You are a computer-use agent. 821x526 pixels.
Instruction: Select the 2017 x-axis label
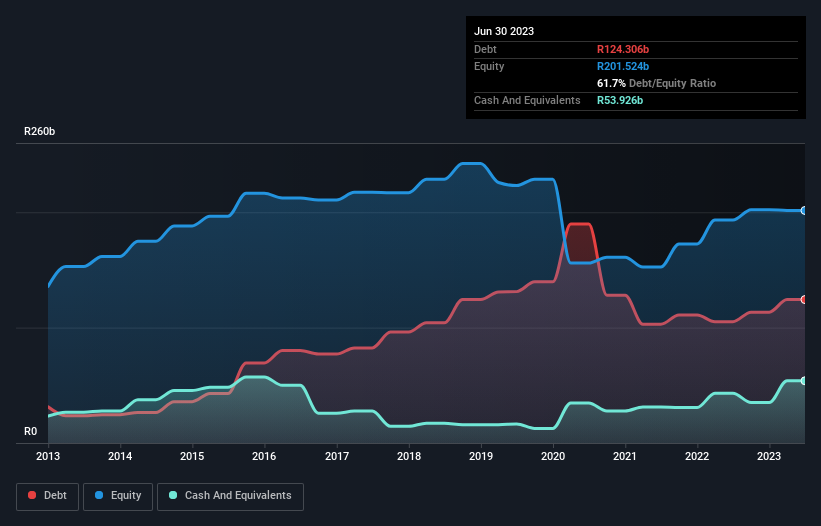tap(337, 456)
